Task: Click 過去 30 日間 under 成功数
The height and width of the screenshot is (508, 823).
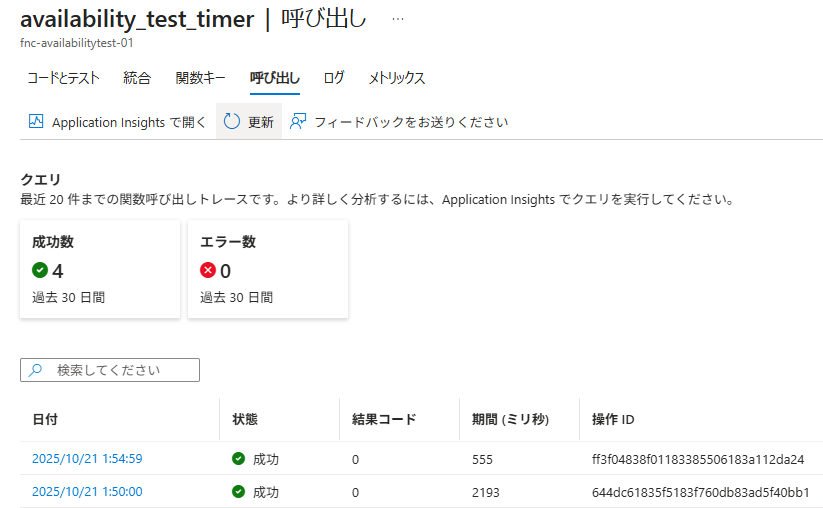Action: click(68, 298)
